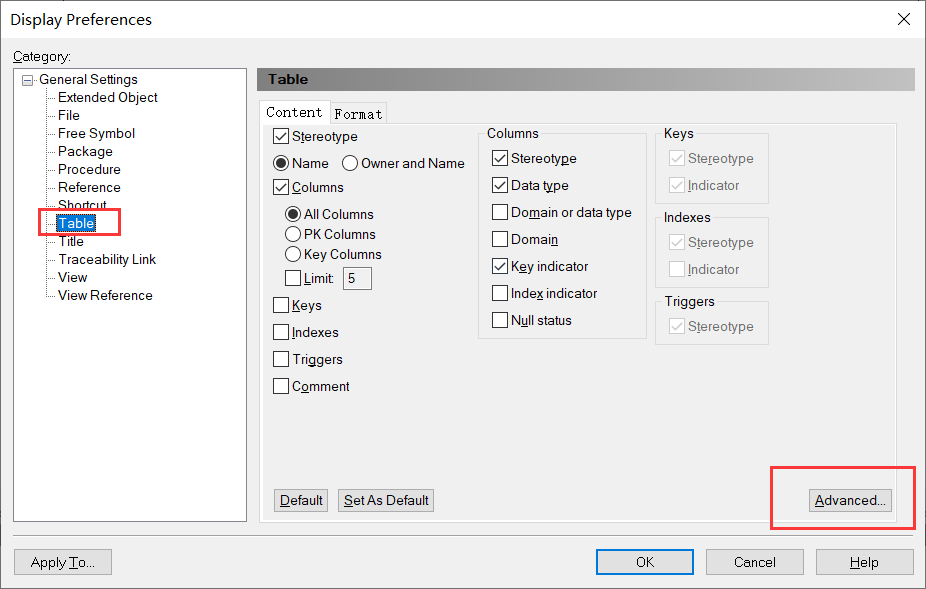This screenshot has width=926, height=589.
Task: Click the Limit value field showing 5
Action: pyautogui.click(x=357, y=279)
